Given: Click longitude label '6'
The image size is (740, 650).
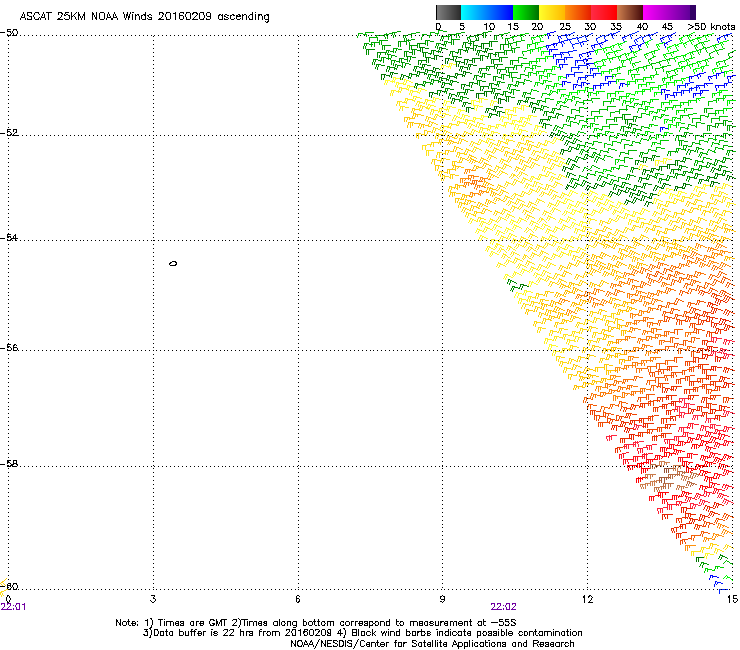Looking at the screenshot, I should click(298, 599).
